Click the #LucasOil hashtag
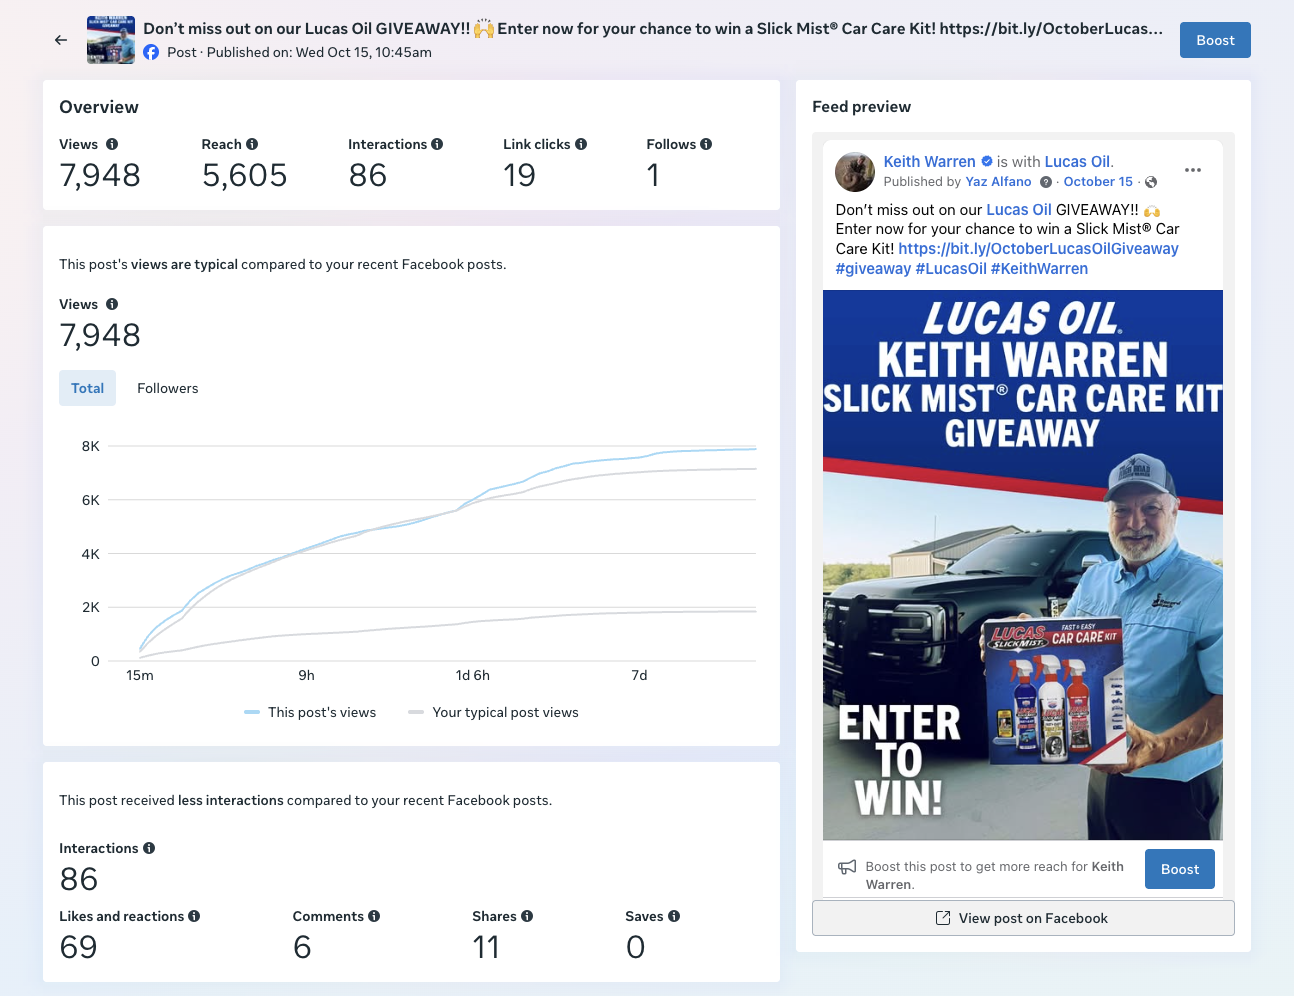This screenshot has height=996, width=1294. 951,269
